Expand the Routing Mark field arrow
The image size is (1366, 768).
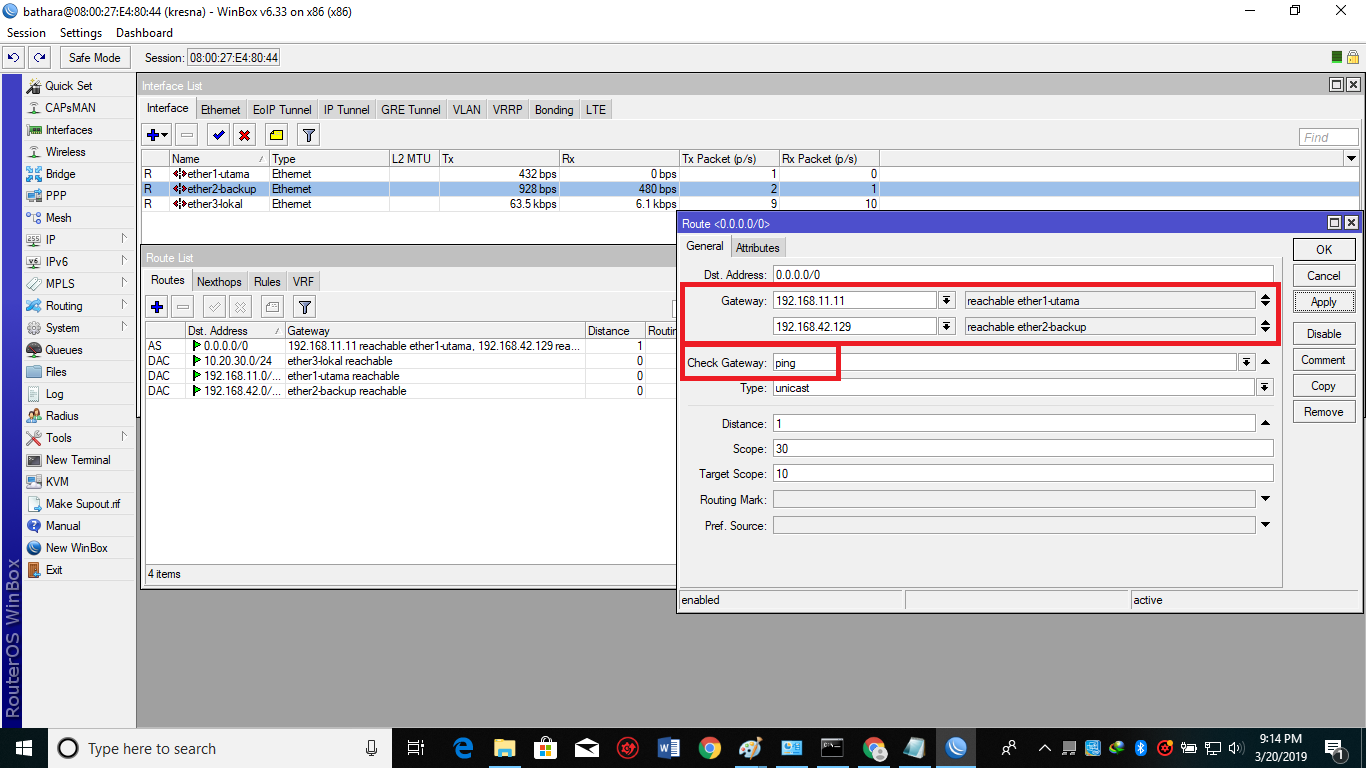(1265, 499)
